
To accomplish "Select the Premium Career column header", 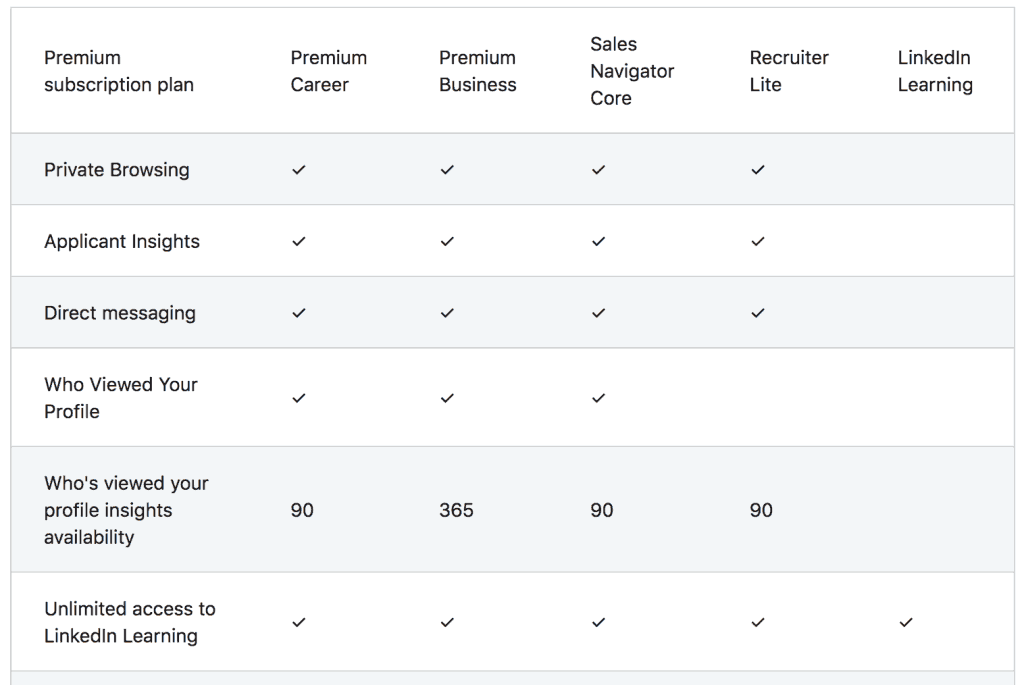I will [328, 71].
